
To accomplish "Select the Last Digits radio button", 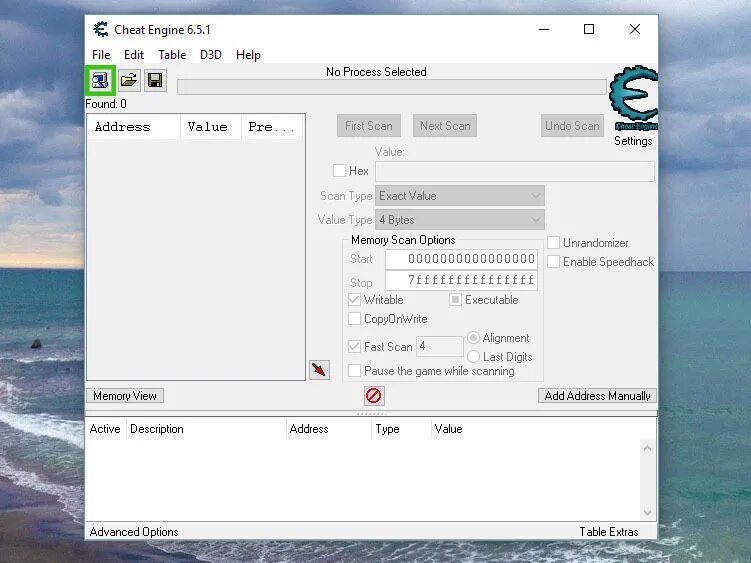I will (473, 356).
